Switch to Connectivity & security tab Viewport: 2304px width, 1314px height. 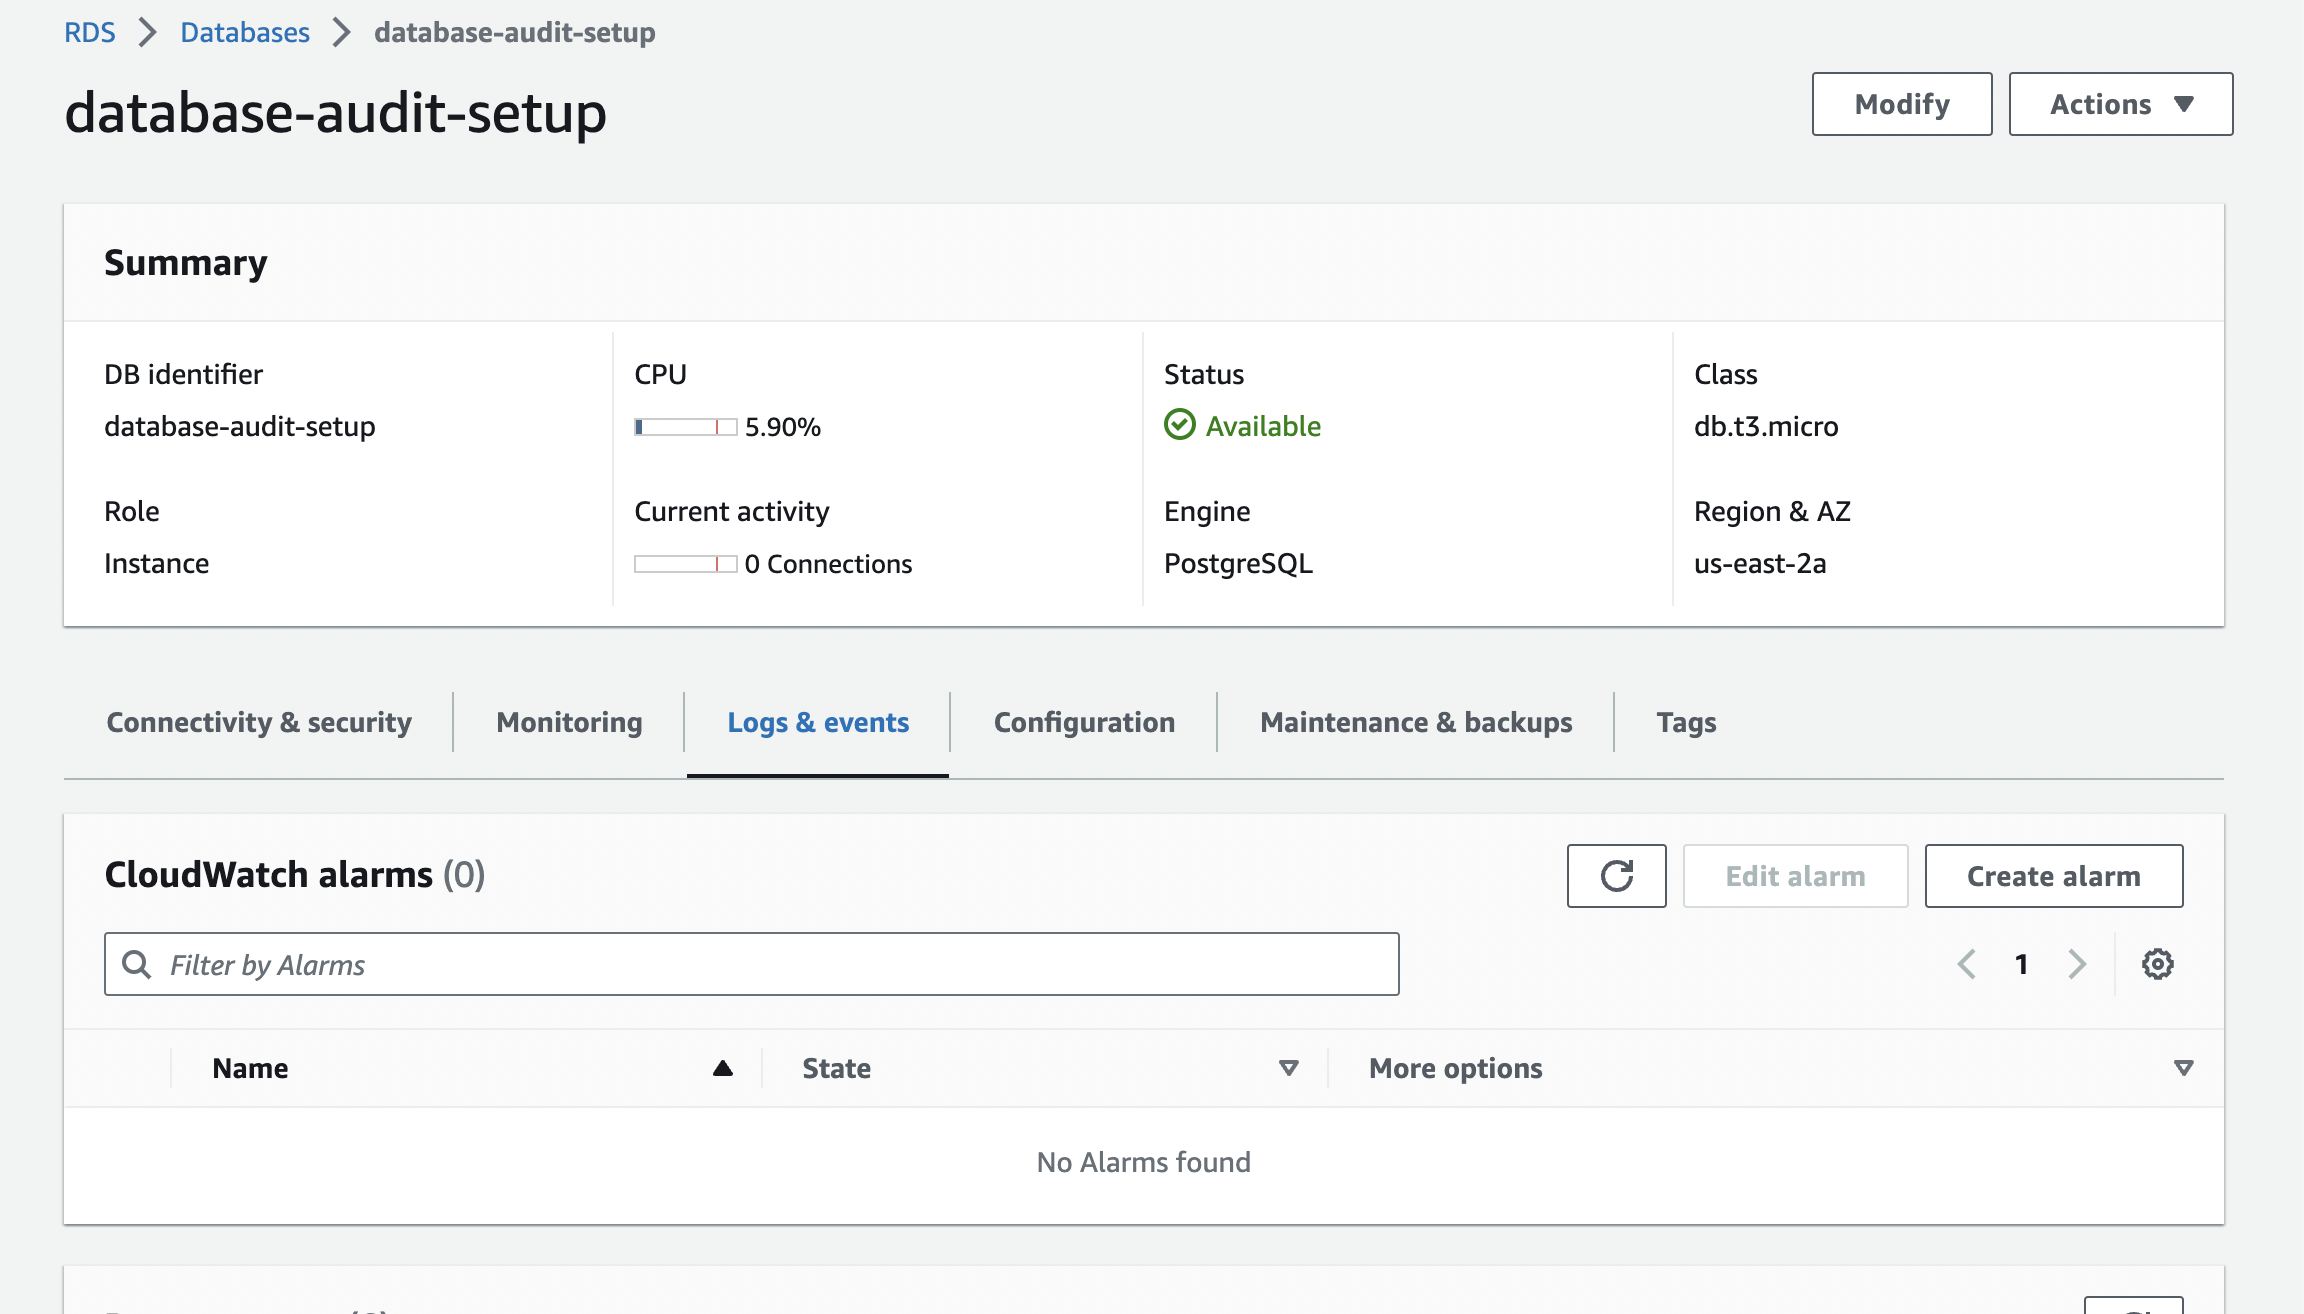click(x=259, y=722)
